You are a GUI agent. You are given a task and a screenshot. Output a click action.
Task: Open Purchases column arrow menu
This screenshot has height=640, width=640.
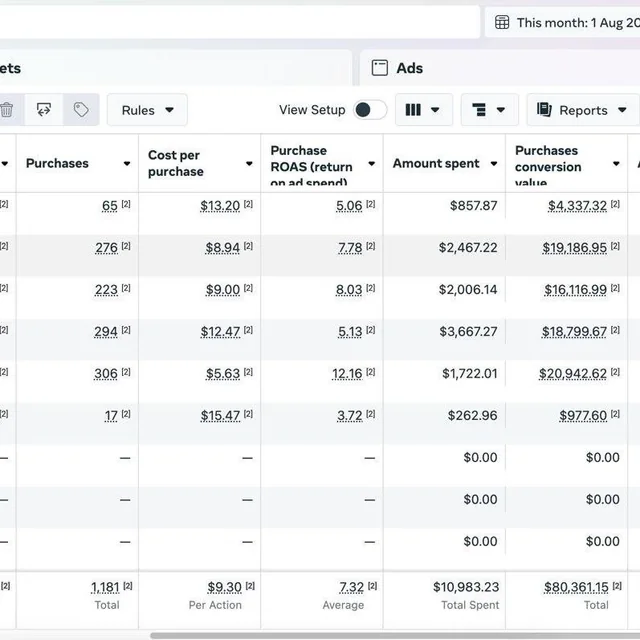pos(127,164)
